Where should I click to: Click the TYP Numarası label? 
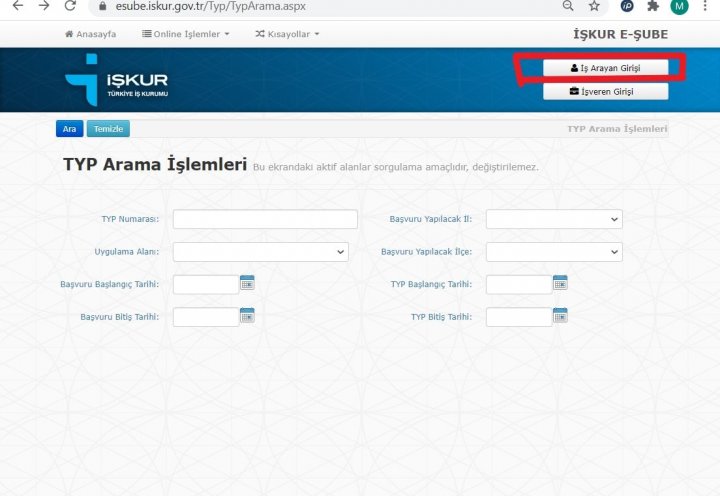130,219
